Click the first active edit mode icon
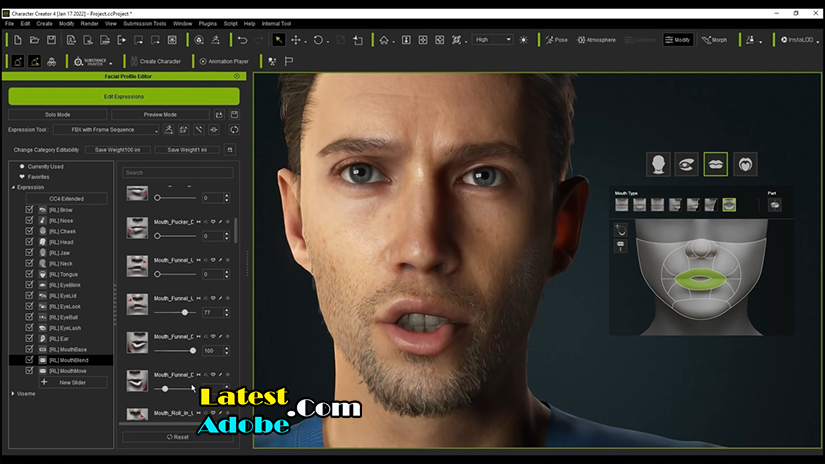825x464 pixels. 17,62
